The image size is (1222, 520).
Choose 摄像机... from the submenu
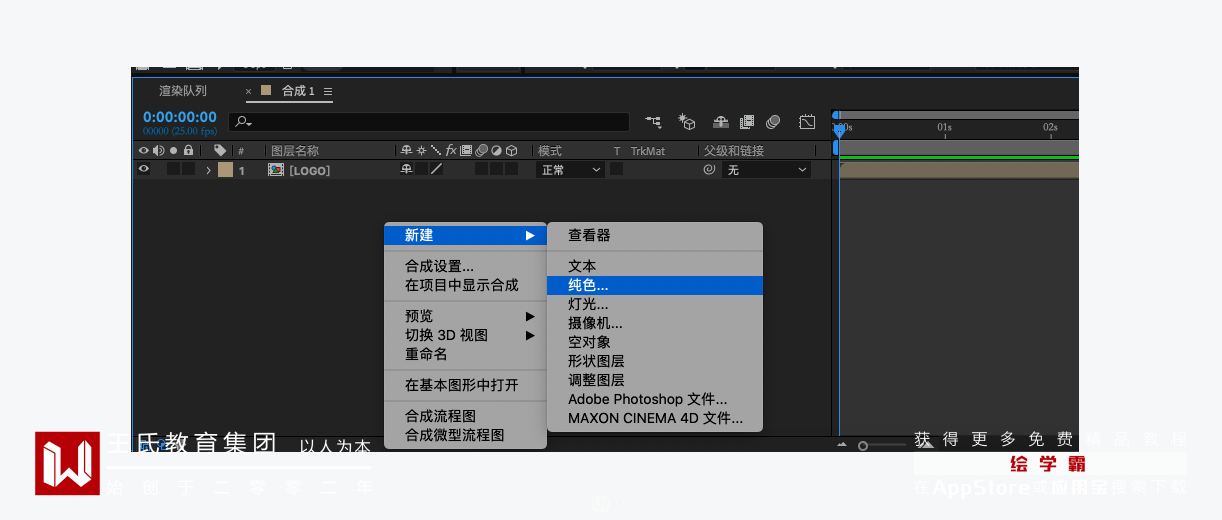coord(655,323)
